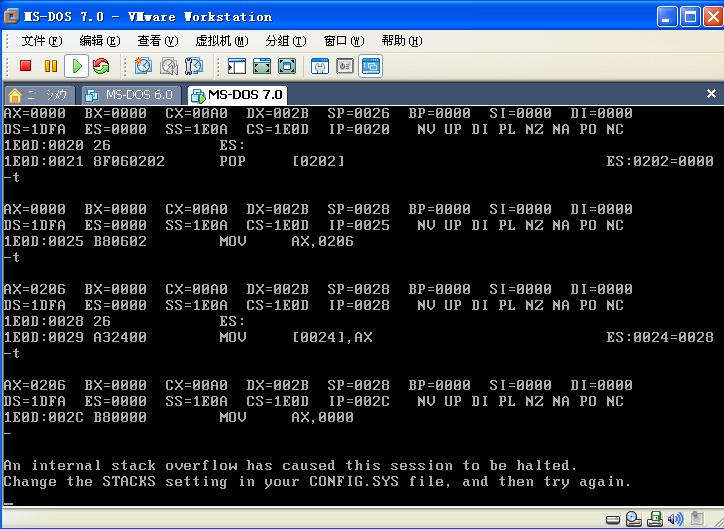Click the VMware application icon in the title bar
Image resolution: width=724 pixels, height=529 pixels.
(11, 16)
